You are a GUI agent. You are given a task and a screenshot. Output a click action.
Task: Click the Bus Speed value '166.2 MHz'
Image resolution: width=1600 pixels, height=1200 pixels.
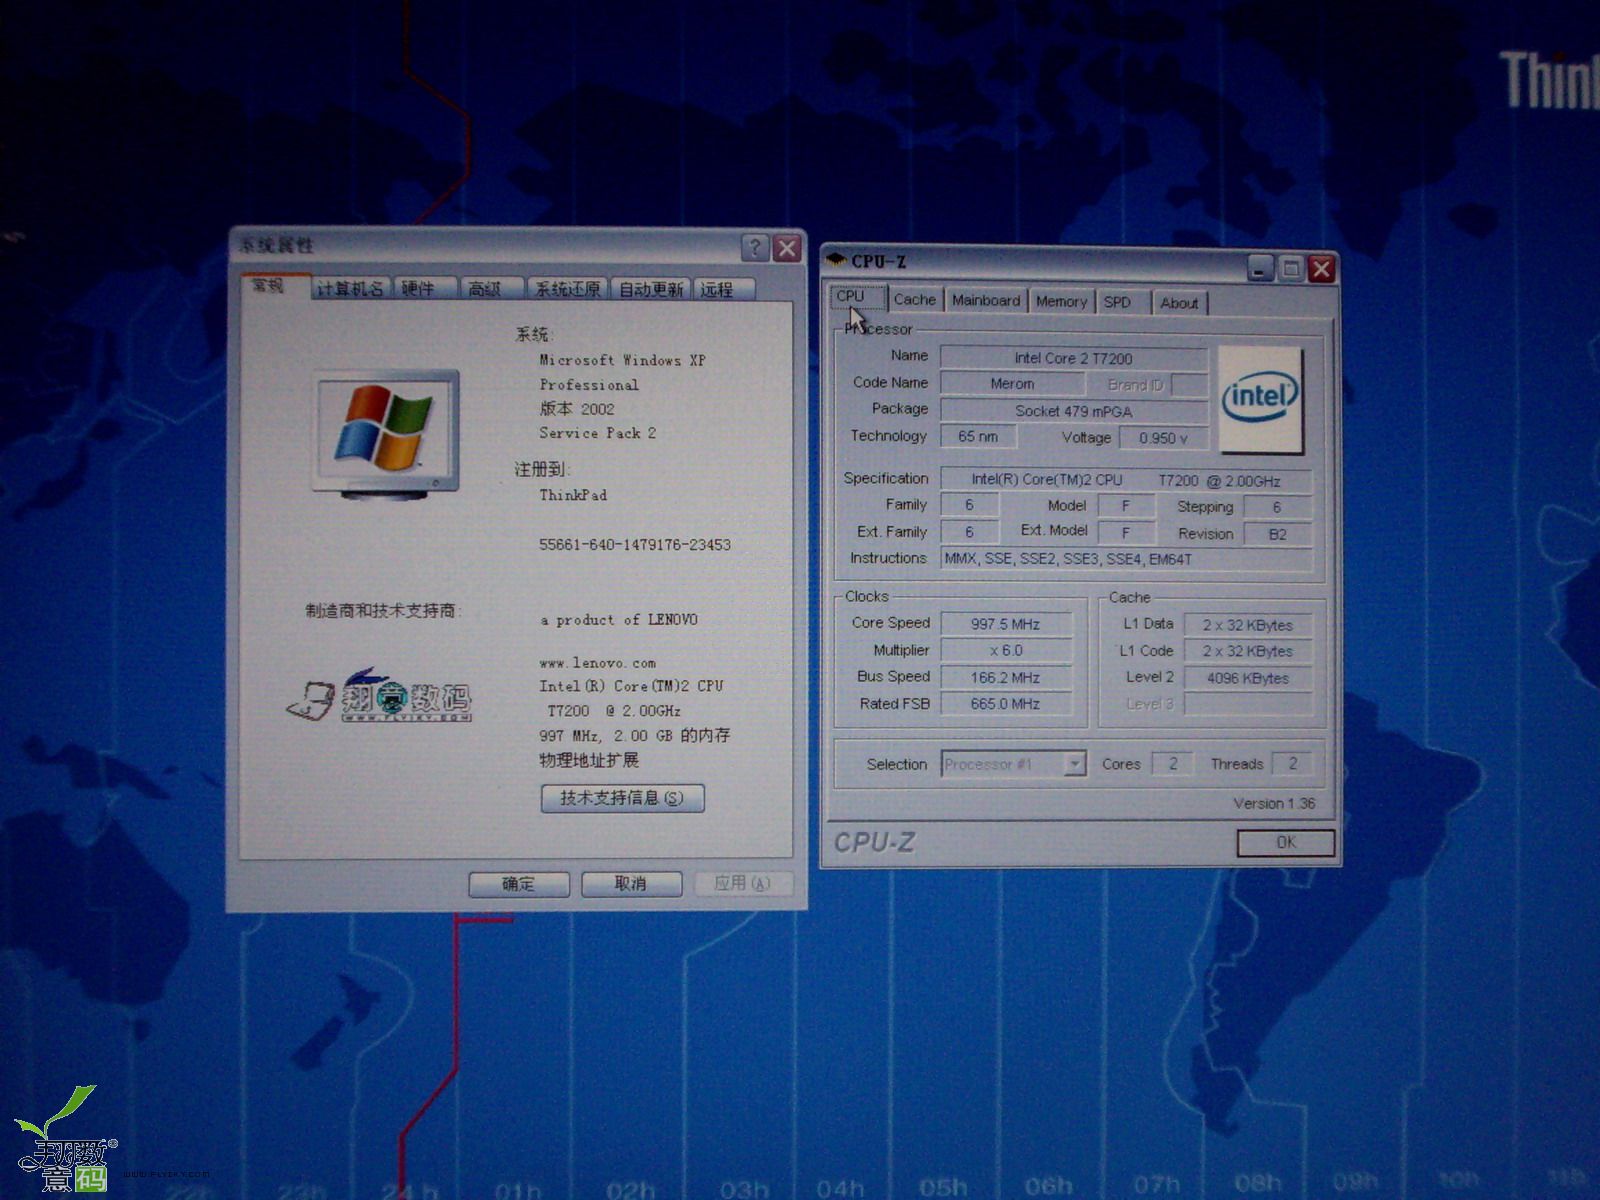click(1005, 677)
